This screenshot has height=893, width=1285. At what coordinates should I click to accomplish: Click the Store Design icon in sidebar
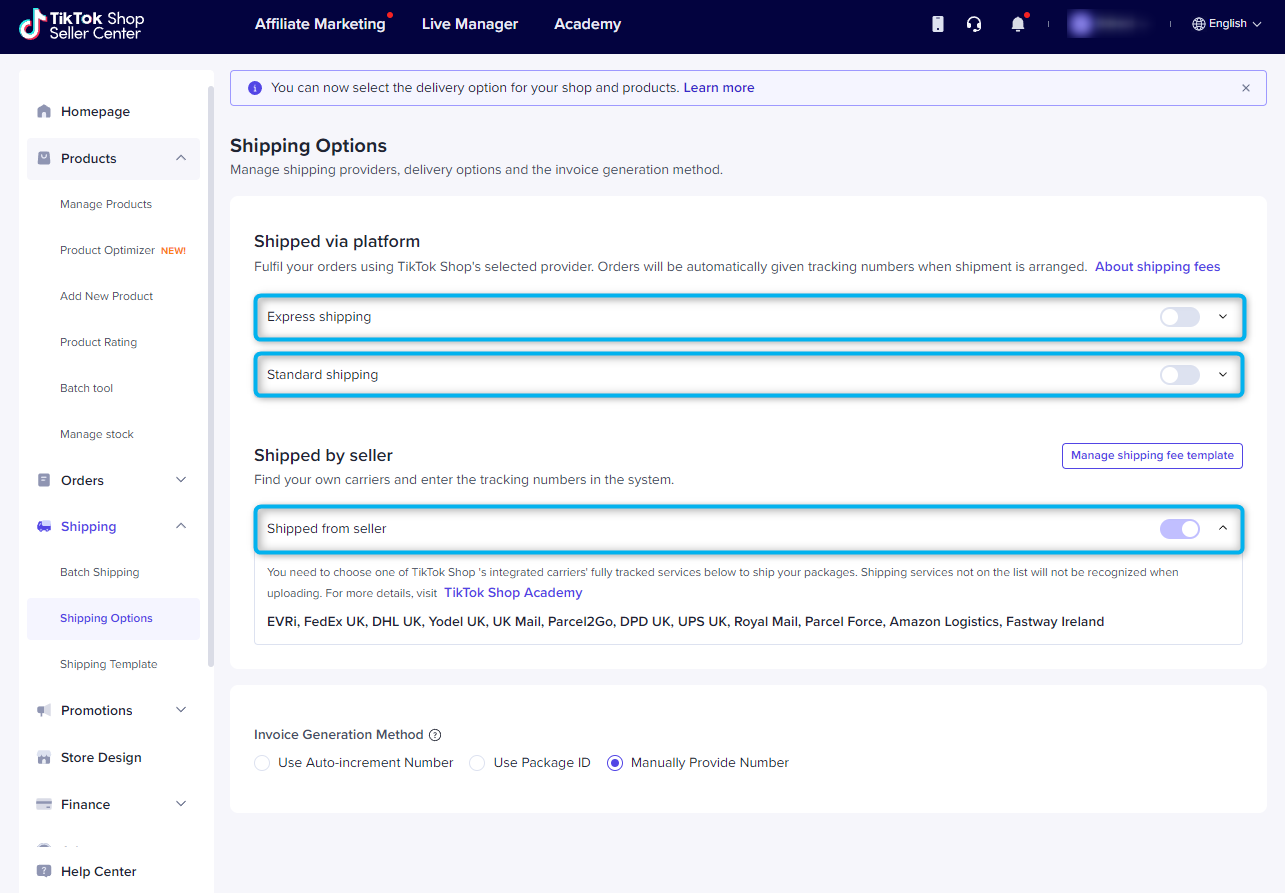pos(44,758)
